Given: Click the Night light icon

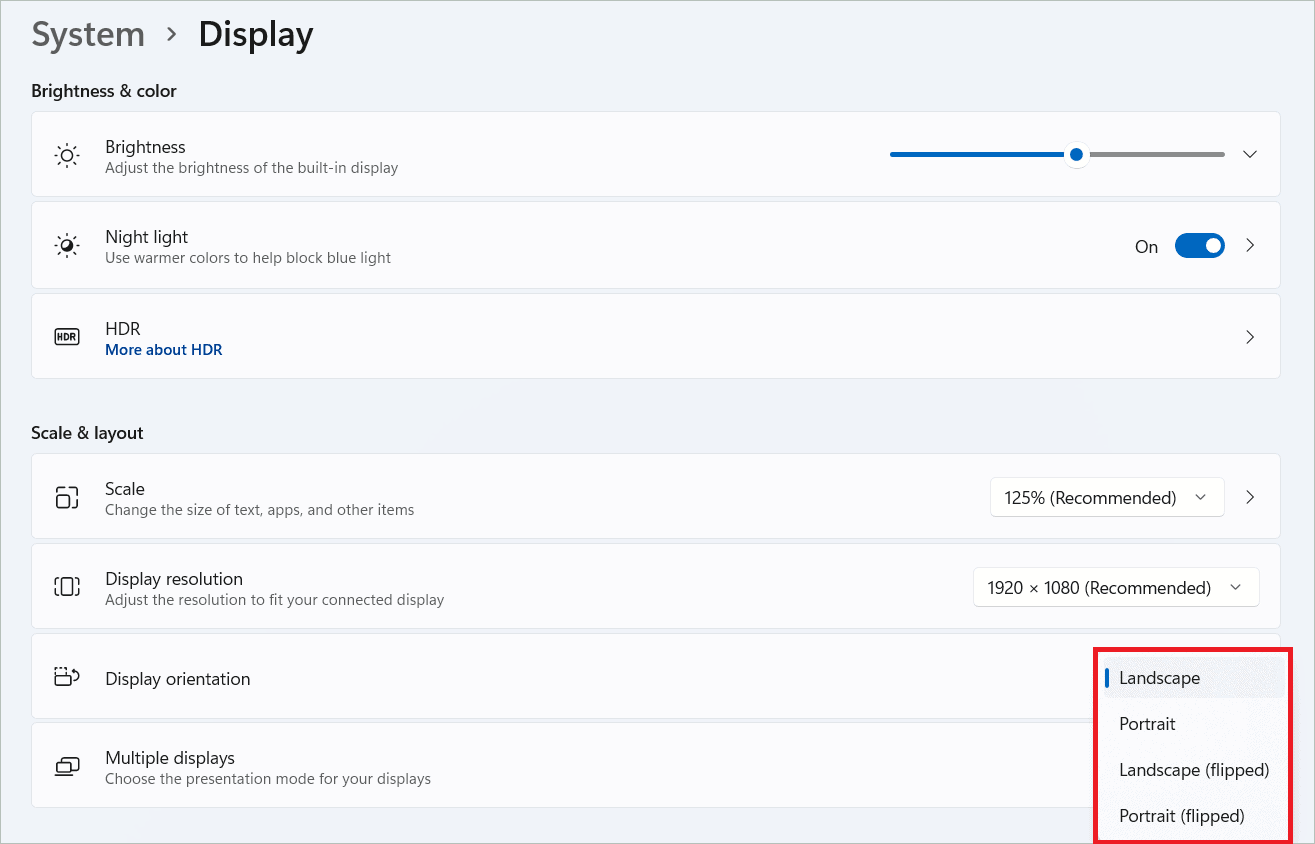Looking at the screenshot, I should 67,246.
